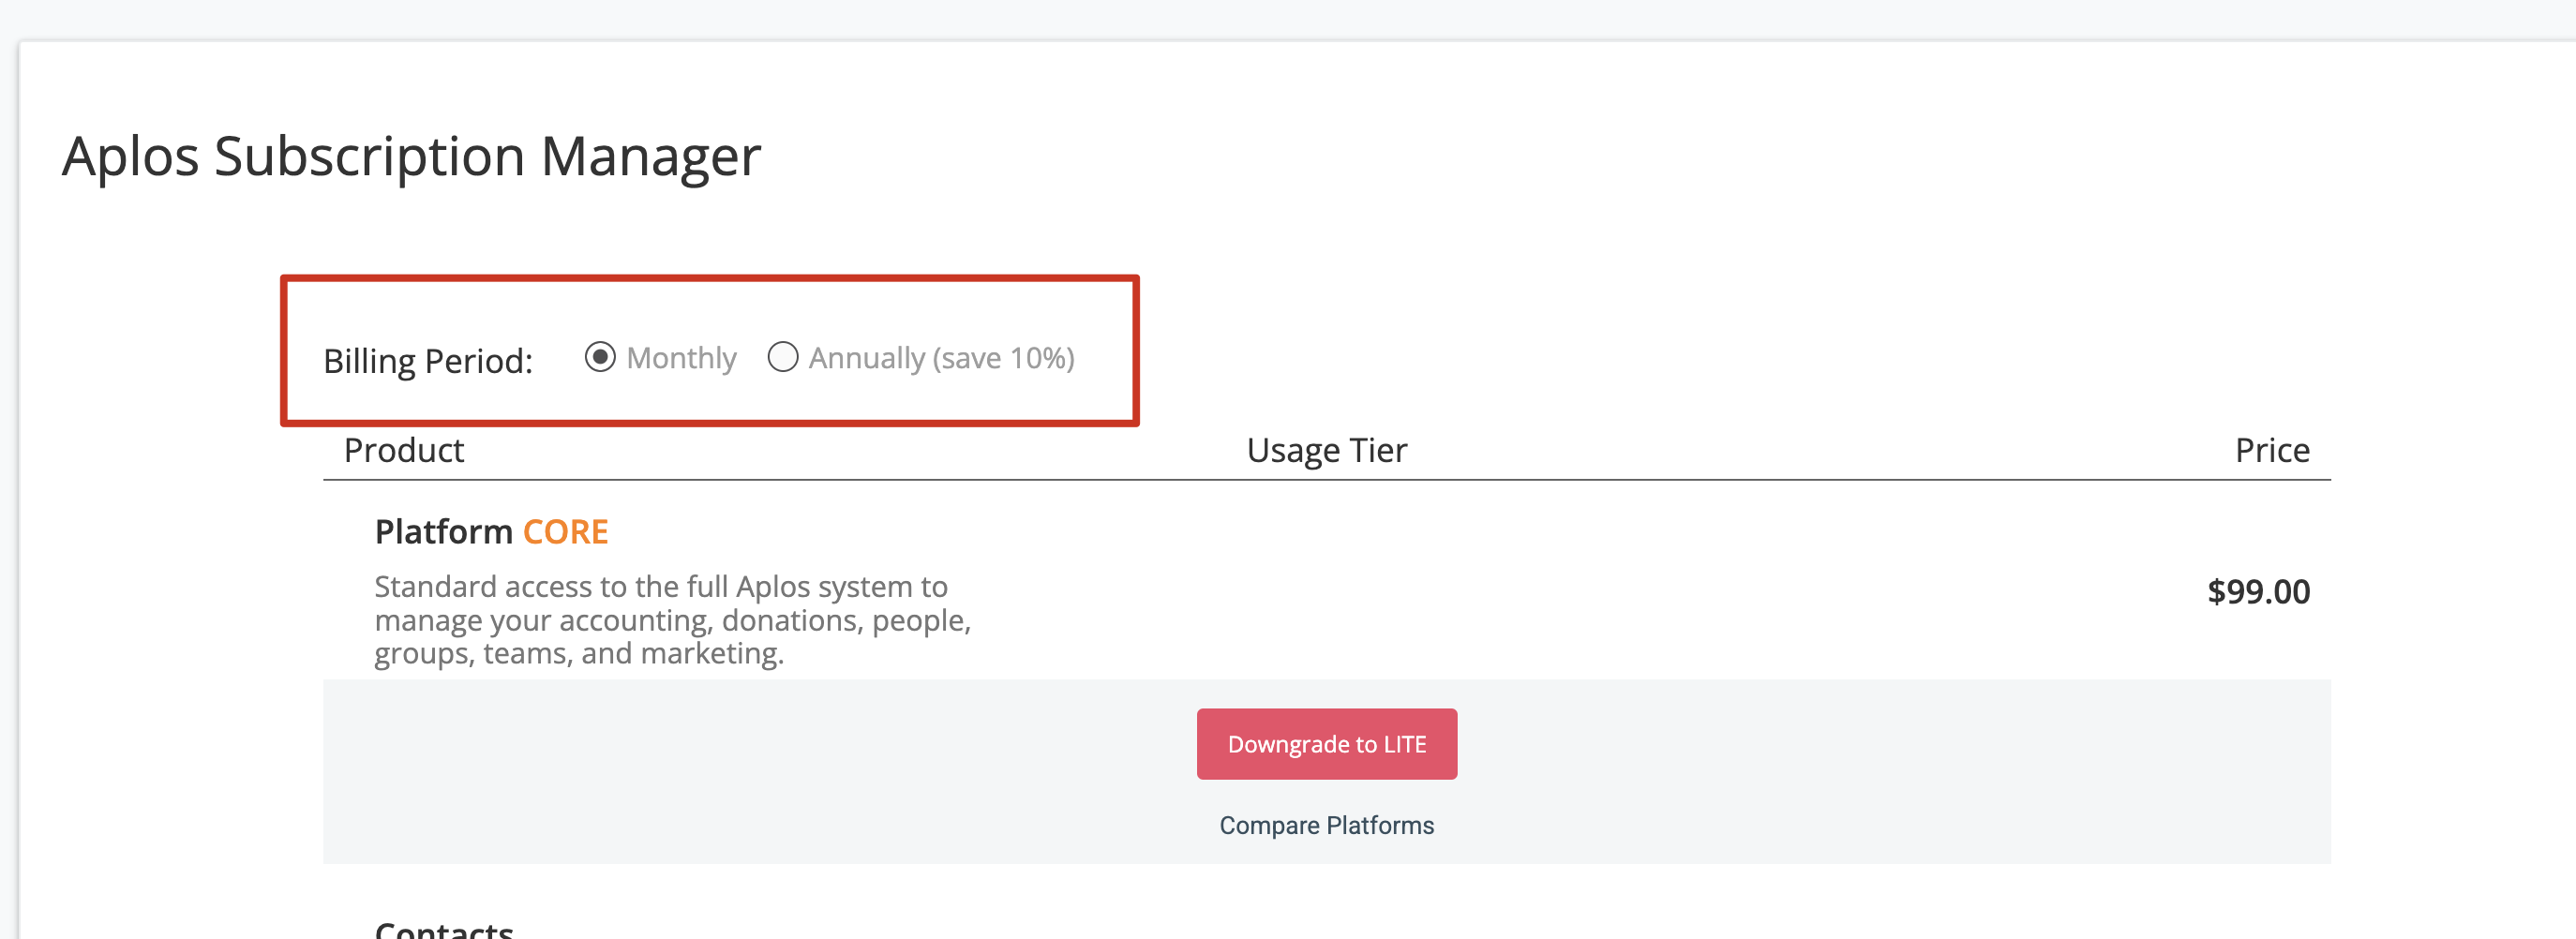Select the Monthly billing radio button
The height and width of the screenshot is (939, 2576).
click(x=600, y=357)
